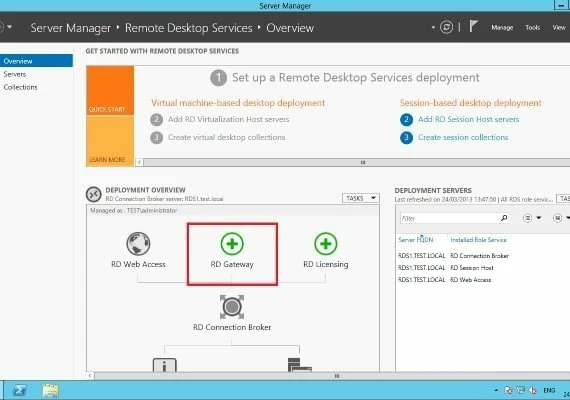Open the Manage menu
570x400 pixels.
coord(502,27)
